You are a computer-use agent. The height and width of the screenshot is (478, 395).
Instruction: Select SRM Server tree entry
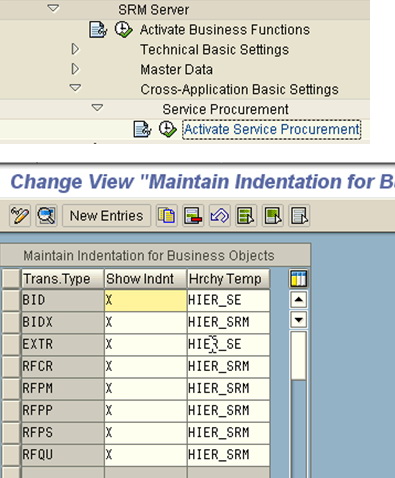click(153, 10)
